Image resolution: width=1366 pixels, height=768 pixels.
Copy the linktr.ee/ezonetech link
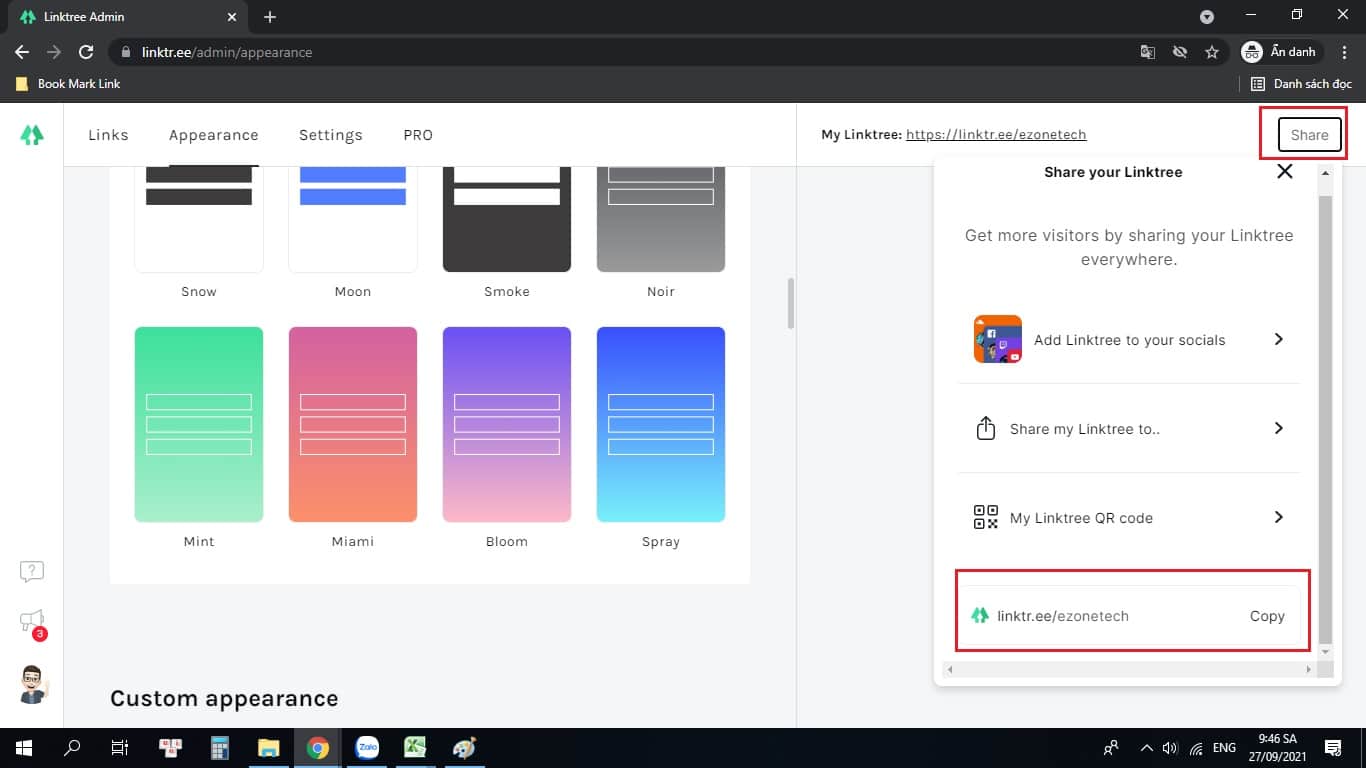coord(1267,616)
